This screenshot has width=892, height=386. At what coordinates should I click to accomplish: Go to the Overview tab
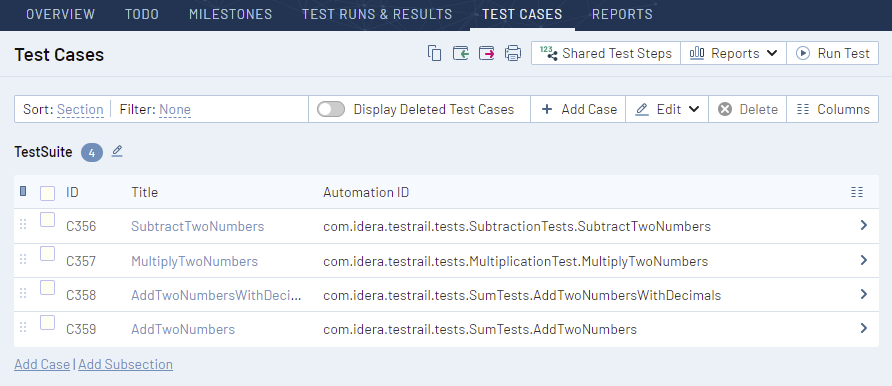pos(61,14)
